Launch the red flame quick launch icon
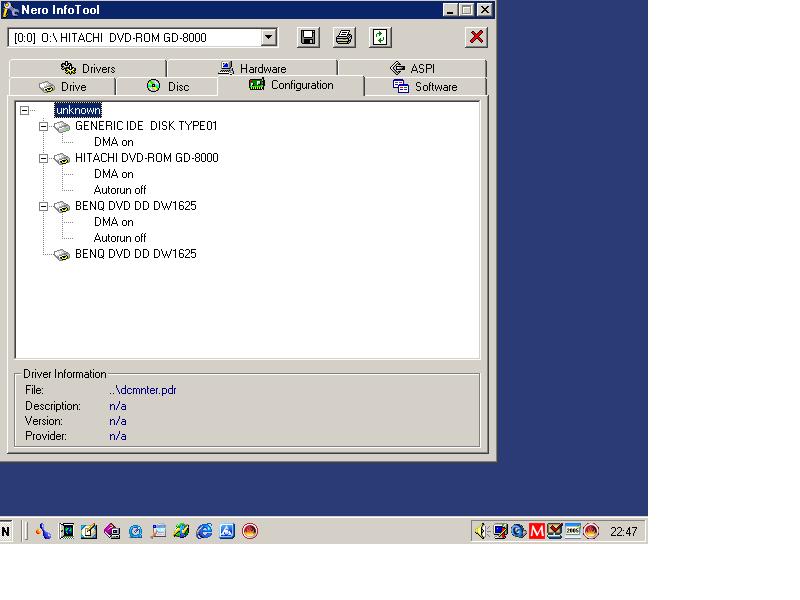Viewport: 800px width, 600px height. (250, 531)
